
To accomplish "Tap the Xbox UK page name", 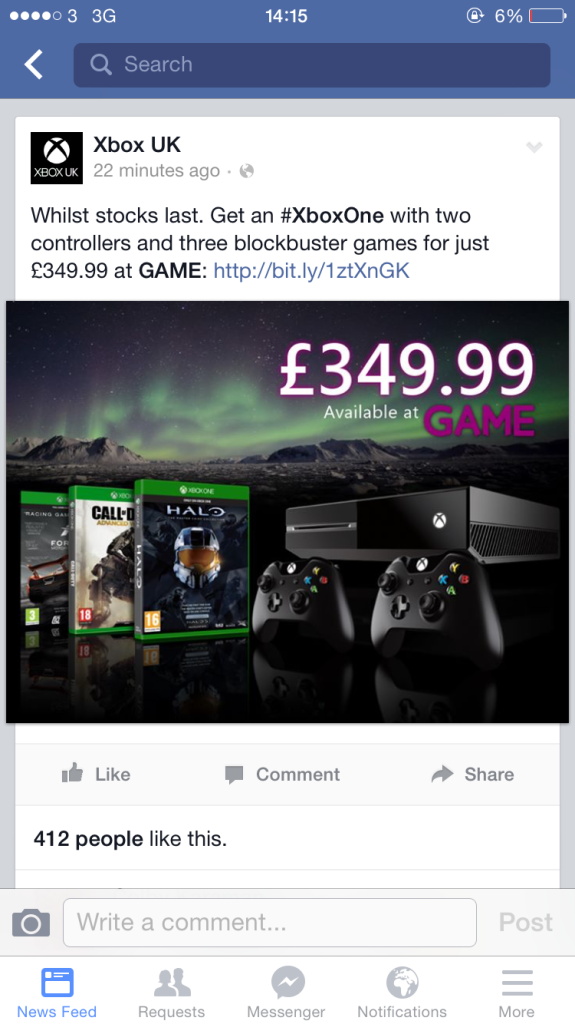I will click(x=137, y=144).
